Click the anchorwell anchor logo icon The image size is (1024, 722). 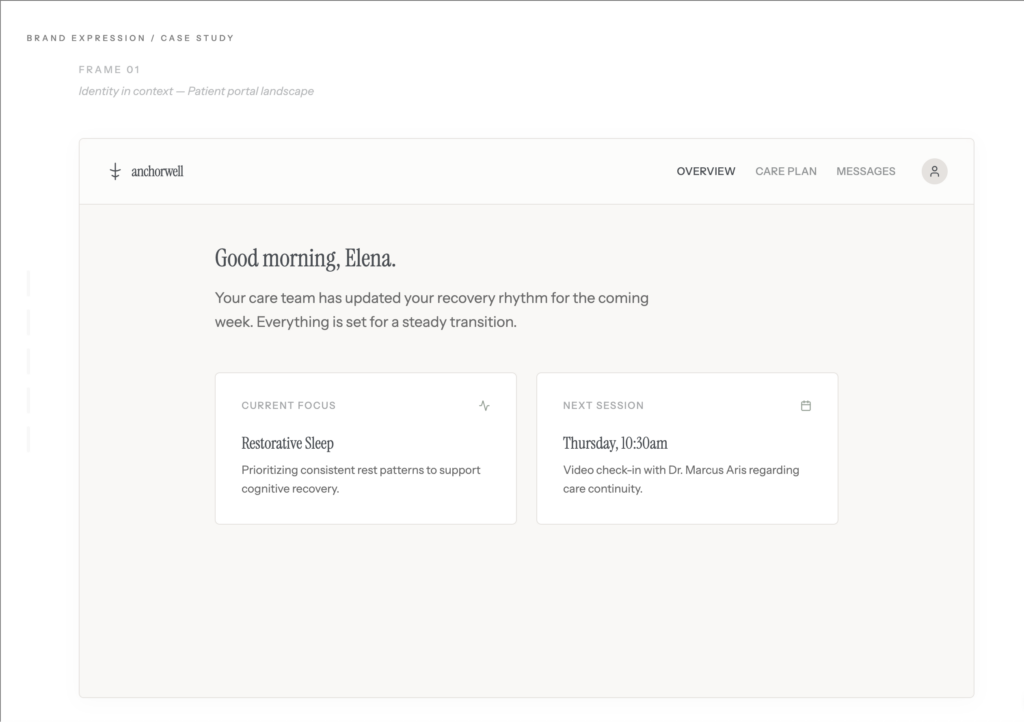click(x=115, y=171)
